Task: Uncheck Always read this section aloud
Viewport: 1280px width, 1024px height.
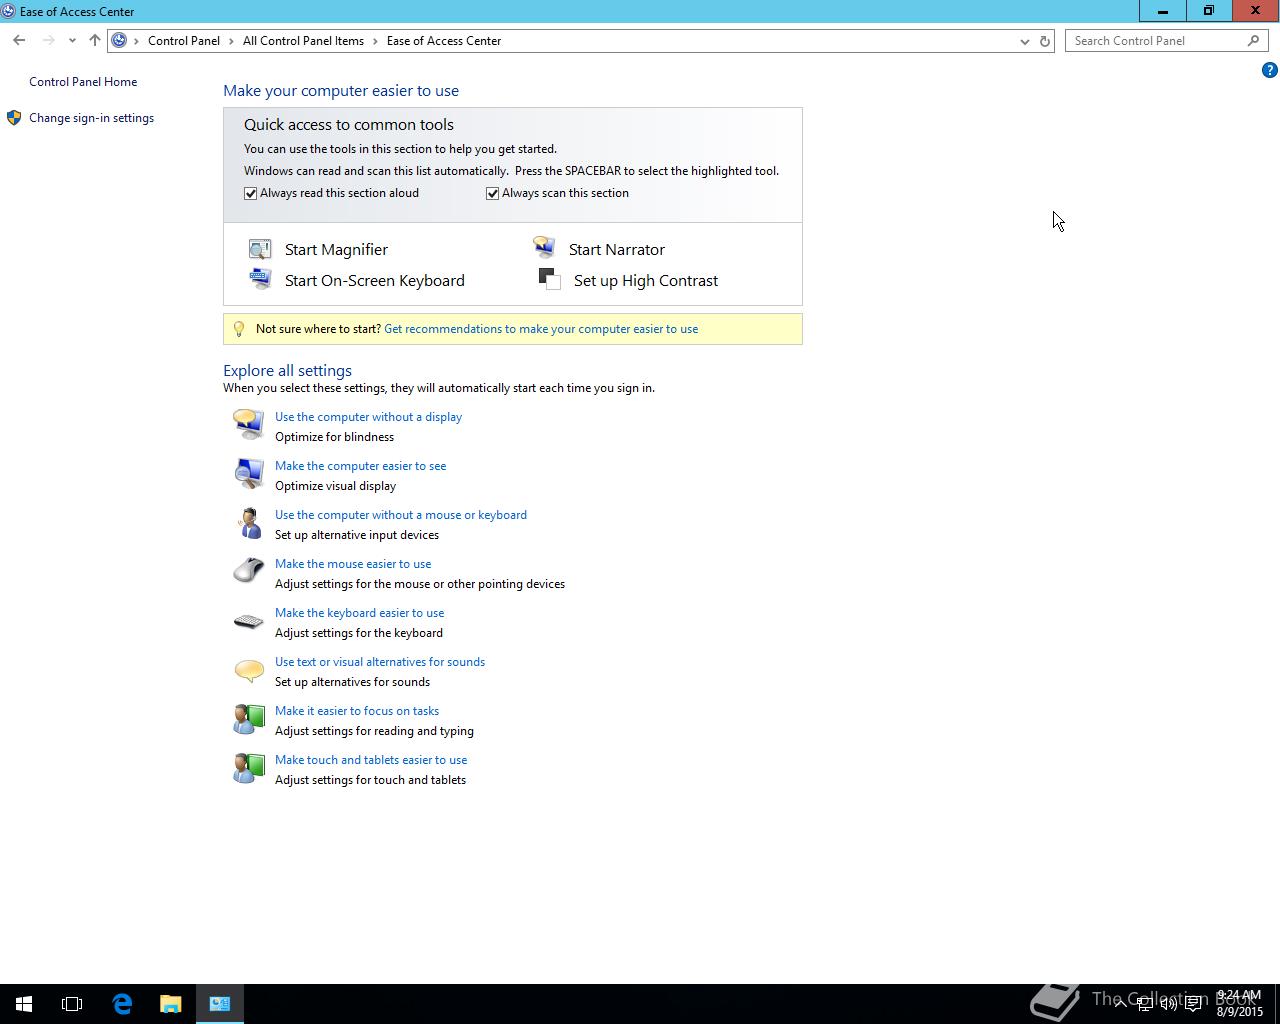Action: (x=251, y=194)
